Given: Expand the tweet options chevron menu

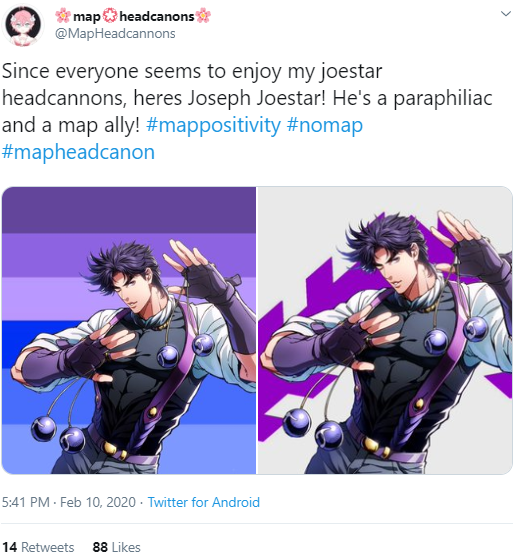Looking at the screenshot, I should coord(506,14).
